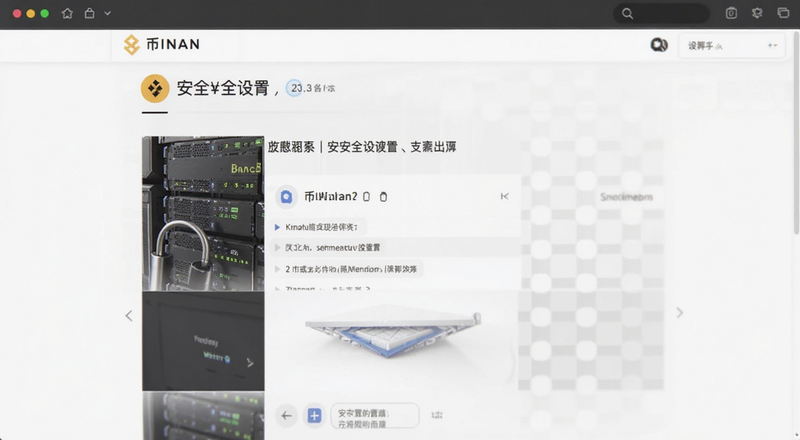Viewport: 800px width, 440px height.
Task: Open the server rack padlock thumbnail
Action: 203,213
